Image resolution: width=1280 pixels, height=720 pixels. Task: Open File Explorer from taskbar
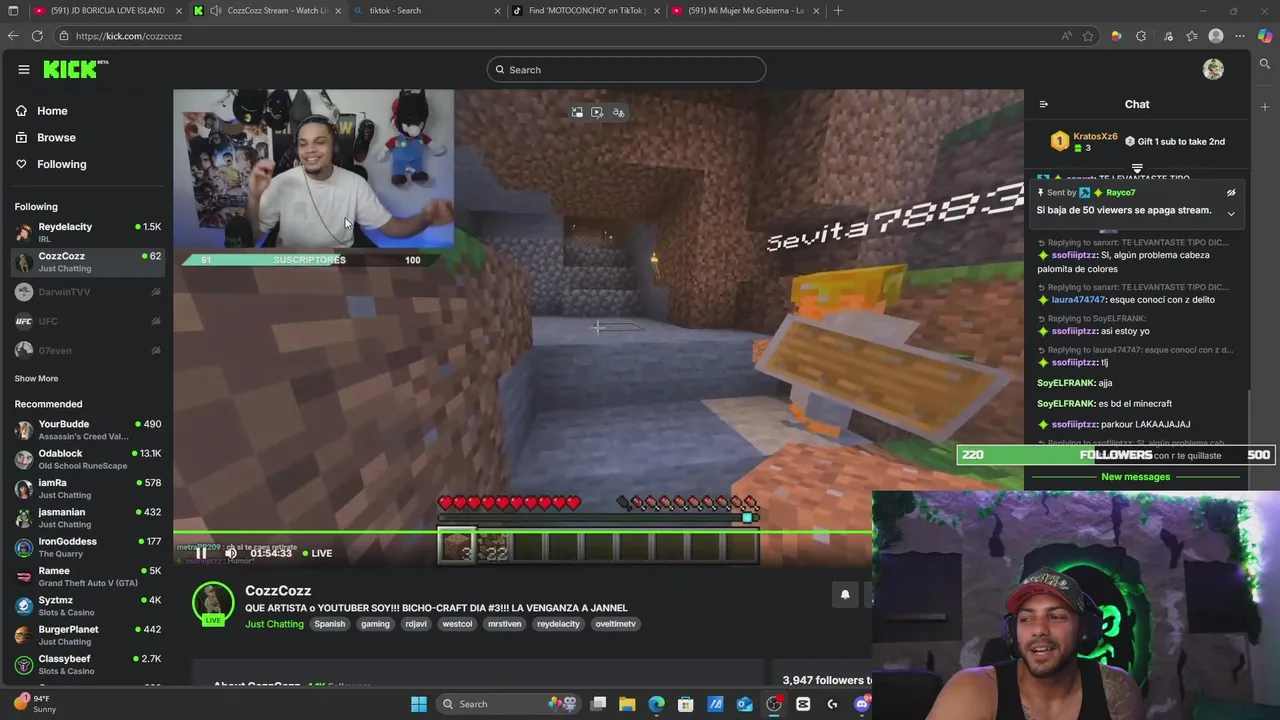click(x=627, y=704)
